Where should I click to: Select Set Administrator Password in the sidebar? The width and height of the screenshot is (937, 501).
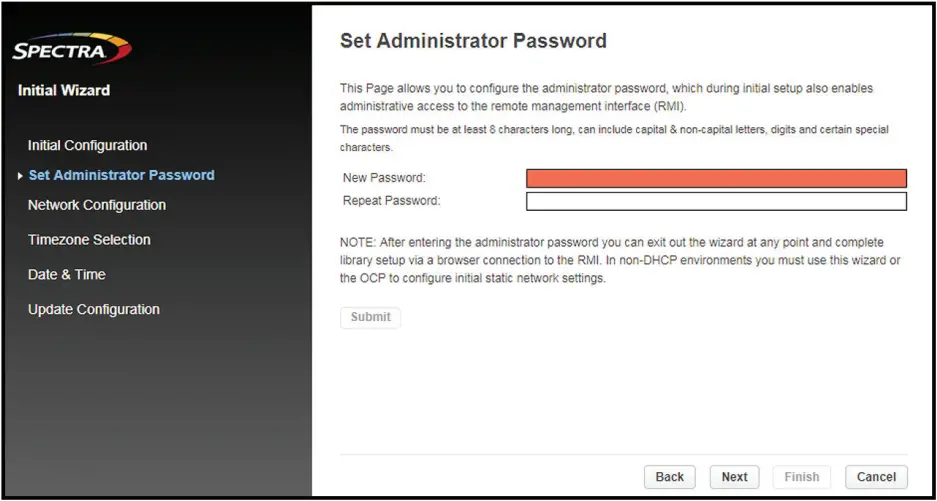(121, 175)
